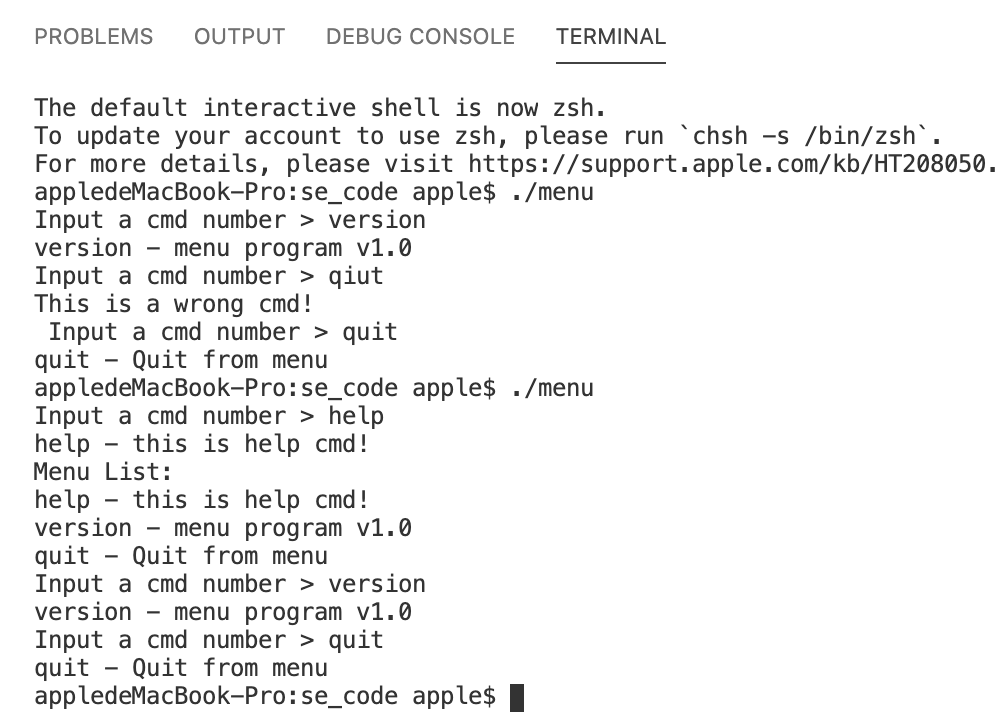Image resolution: width=1008 pixels, height=712 pixels.
Task: Click the help line directly under Menu List
Action: click(202, 500)
